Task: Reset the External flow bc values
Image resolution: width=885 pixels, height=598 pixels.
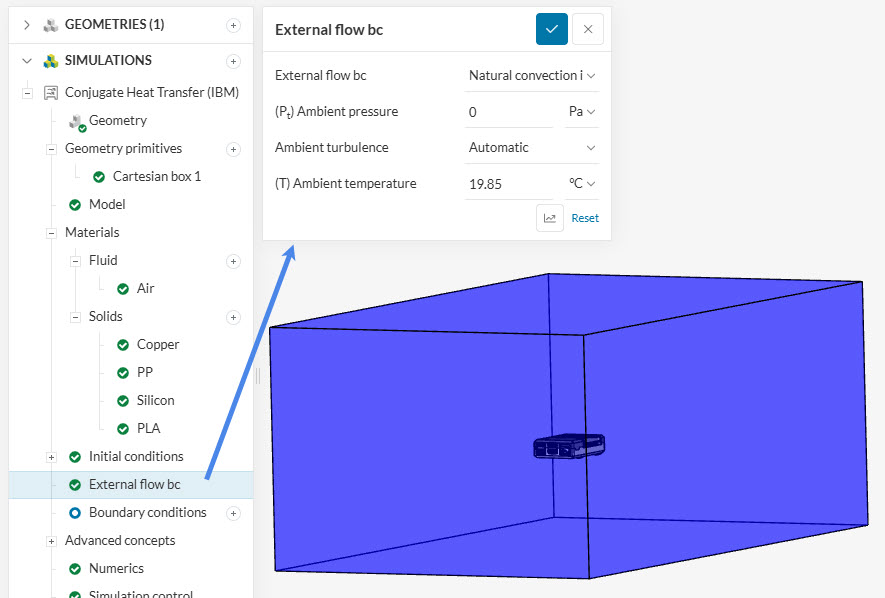Action: click(585, 218)
